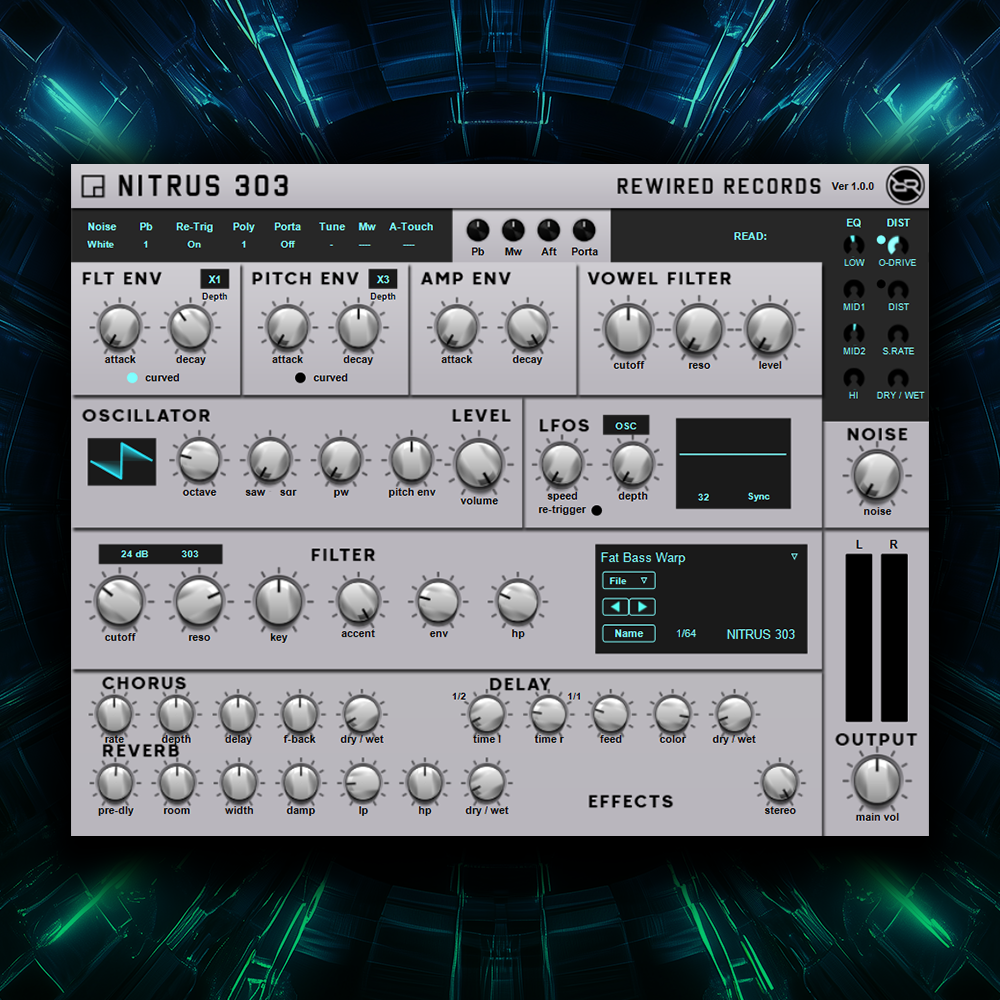This screenshot has height=1000, width=1000.
Task: Toggle the FLT ENV curved indicator
Action: coord(132,378)
